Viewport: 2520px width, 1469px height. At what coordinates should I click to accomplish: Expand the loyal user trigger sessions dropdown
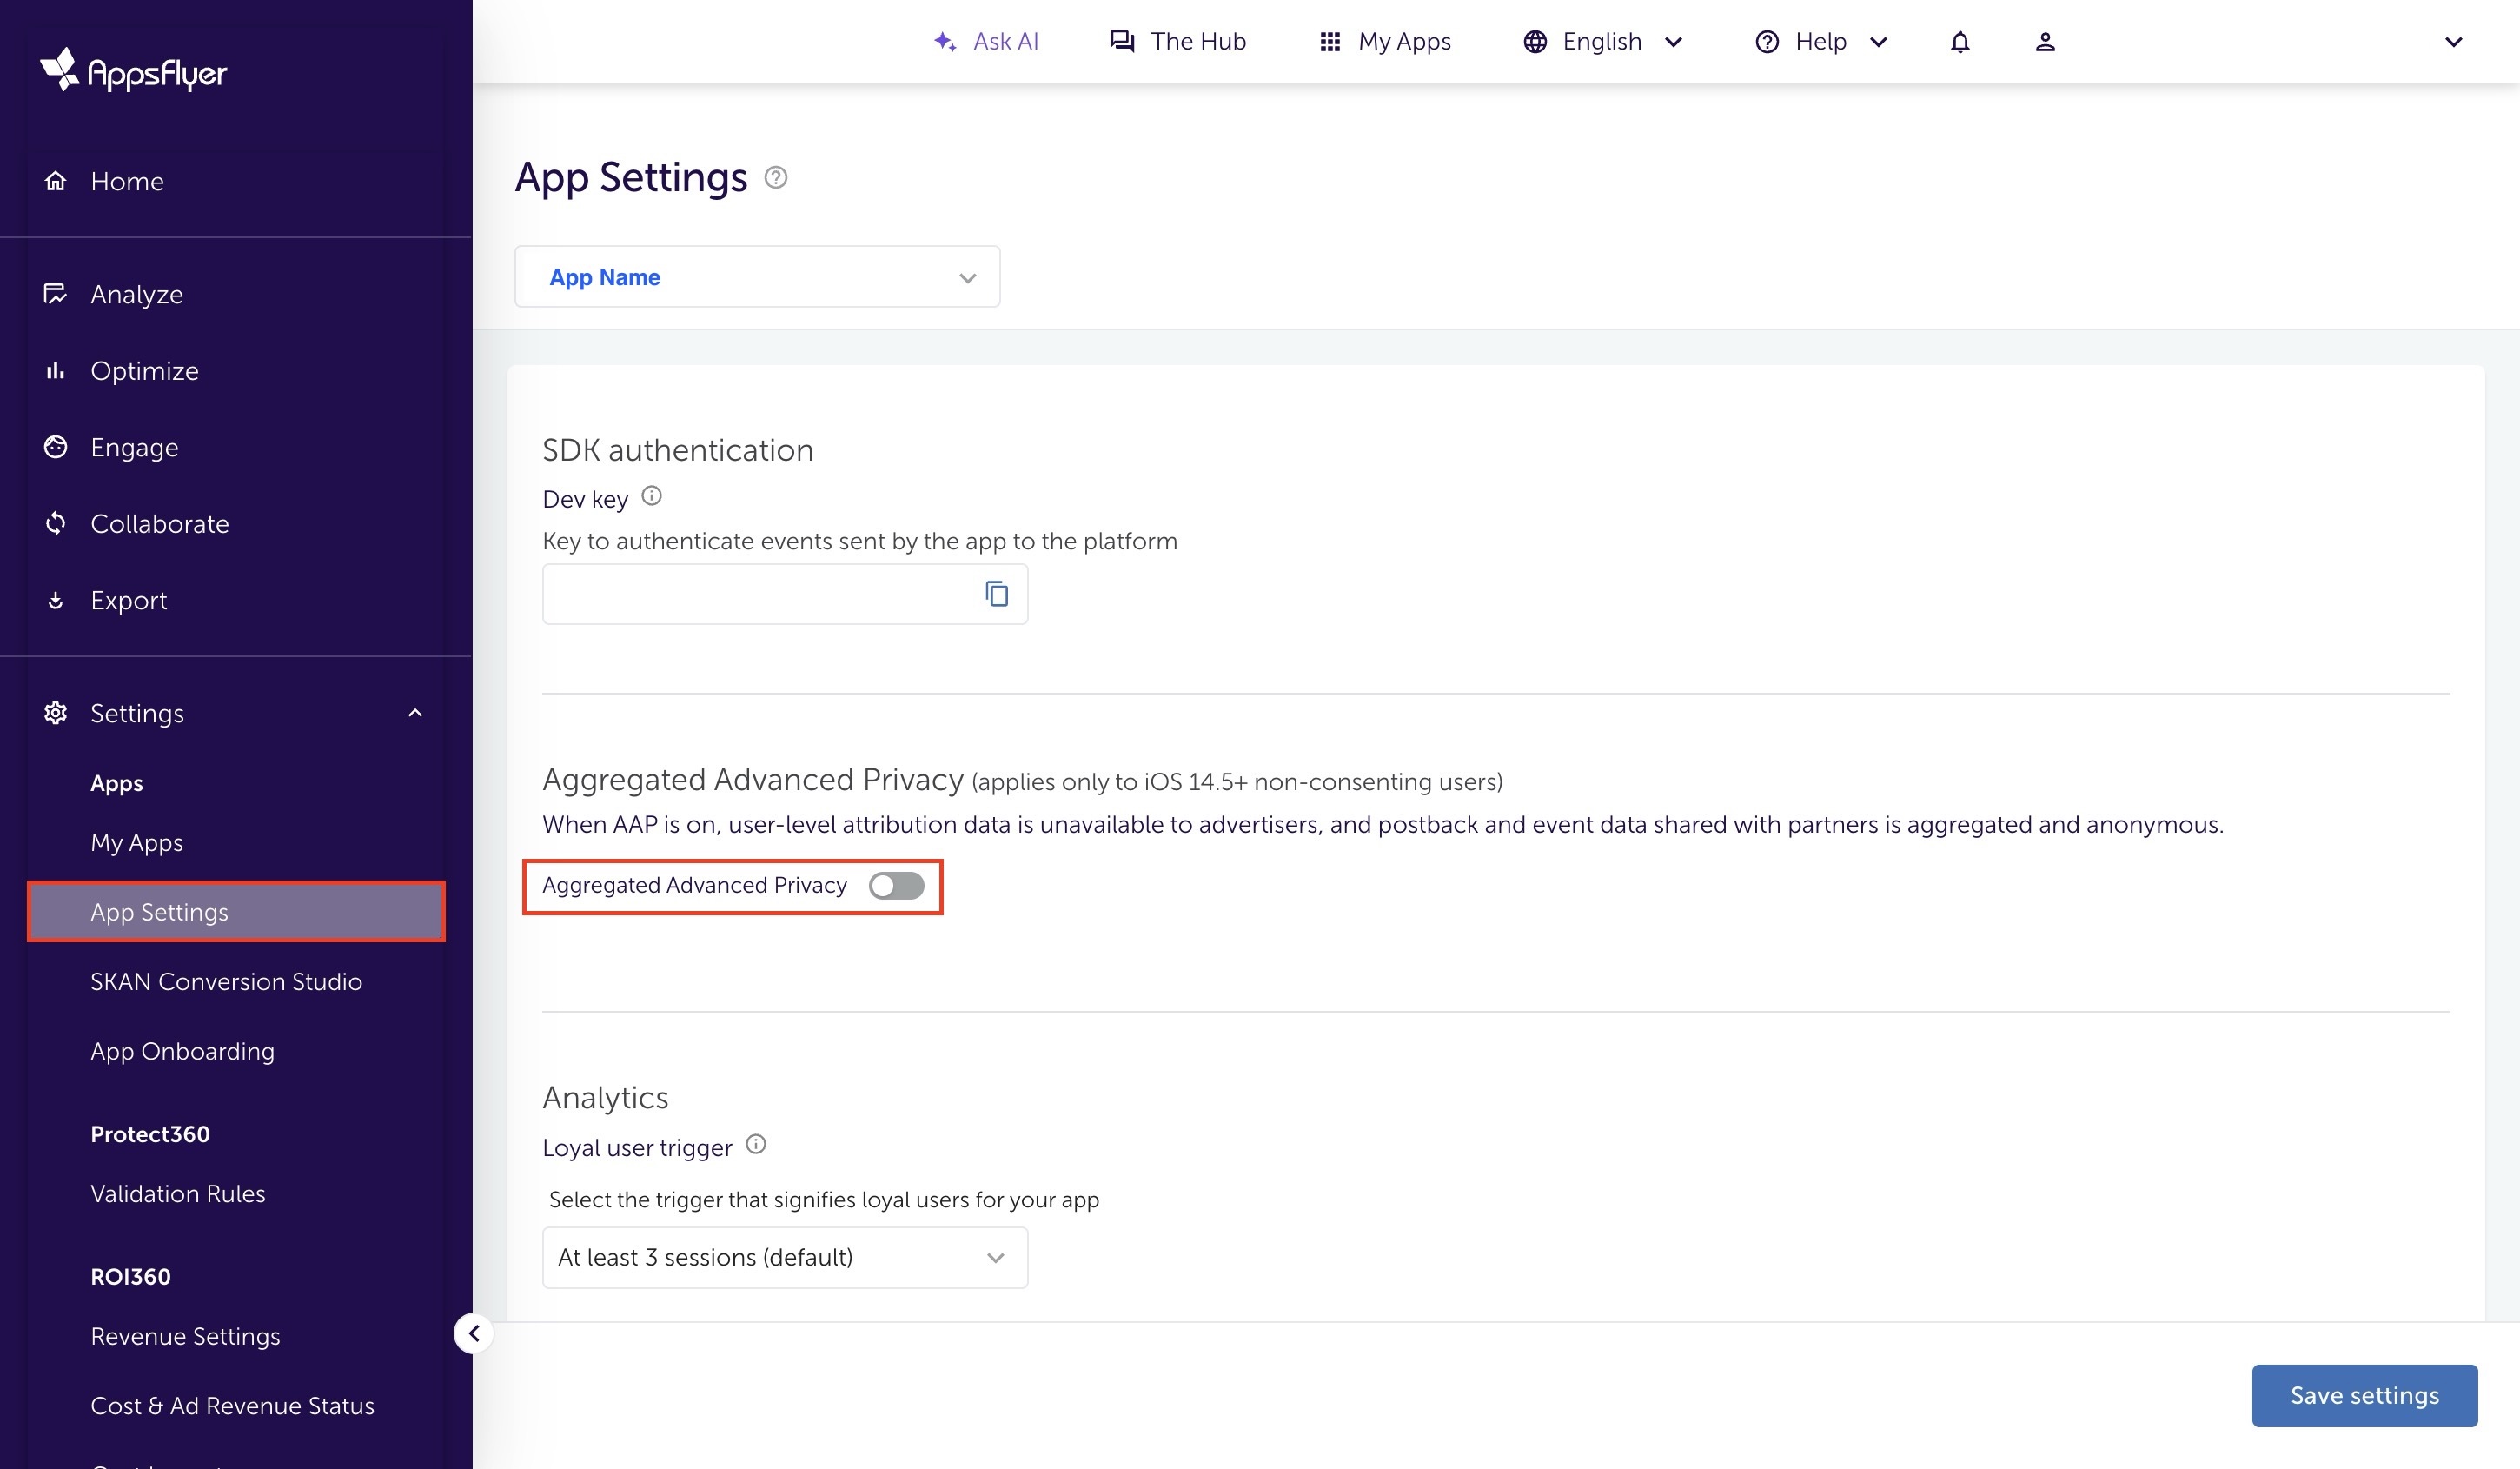coord(784,1257)
